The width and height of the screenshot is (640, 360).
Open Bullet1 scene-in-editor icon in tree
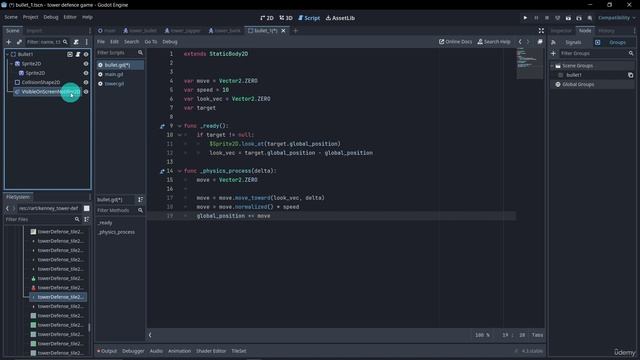pyautogui.click(x=70, y=54)
